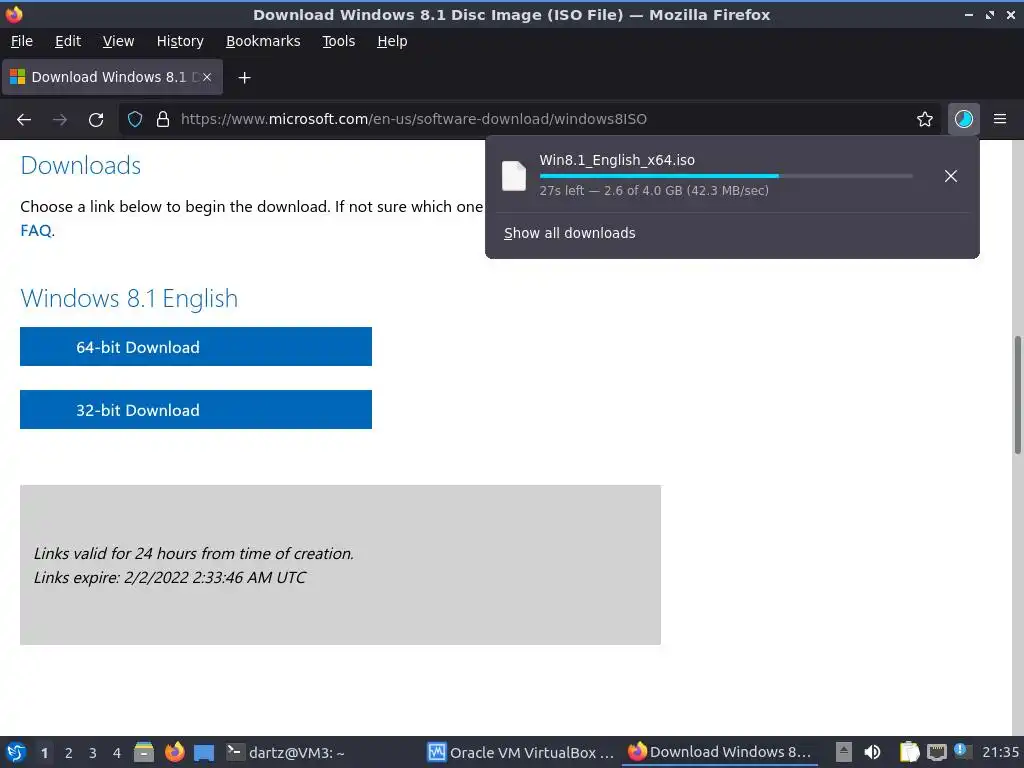
Task: Click the Win8.1_English_x64.iso download entry name
Action: 616,160
